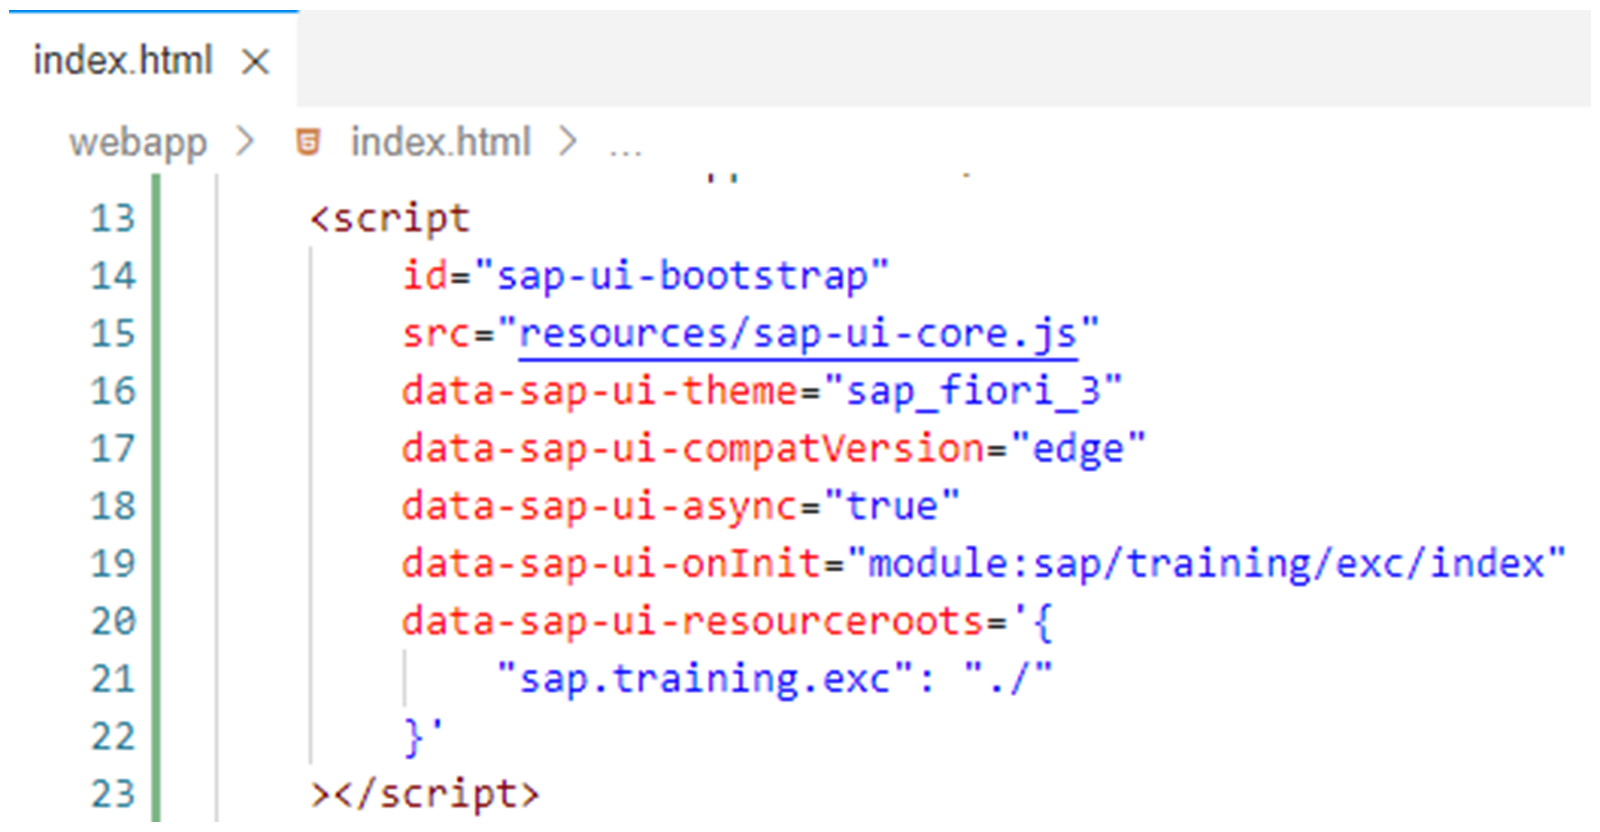
Task: Click line number 17 in gutter
Action: coord(112,448)
